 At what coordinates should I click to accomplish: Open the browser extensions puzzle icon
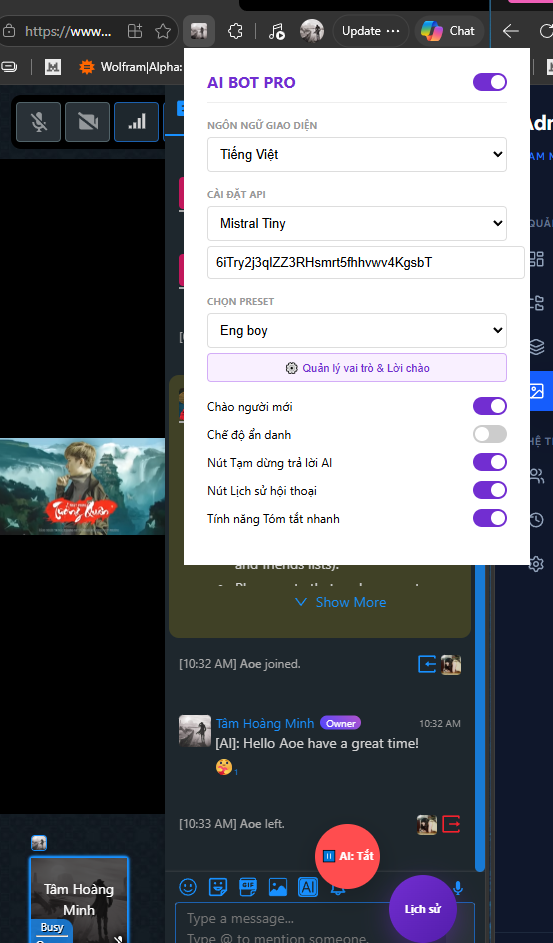pos(236,31)
